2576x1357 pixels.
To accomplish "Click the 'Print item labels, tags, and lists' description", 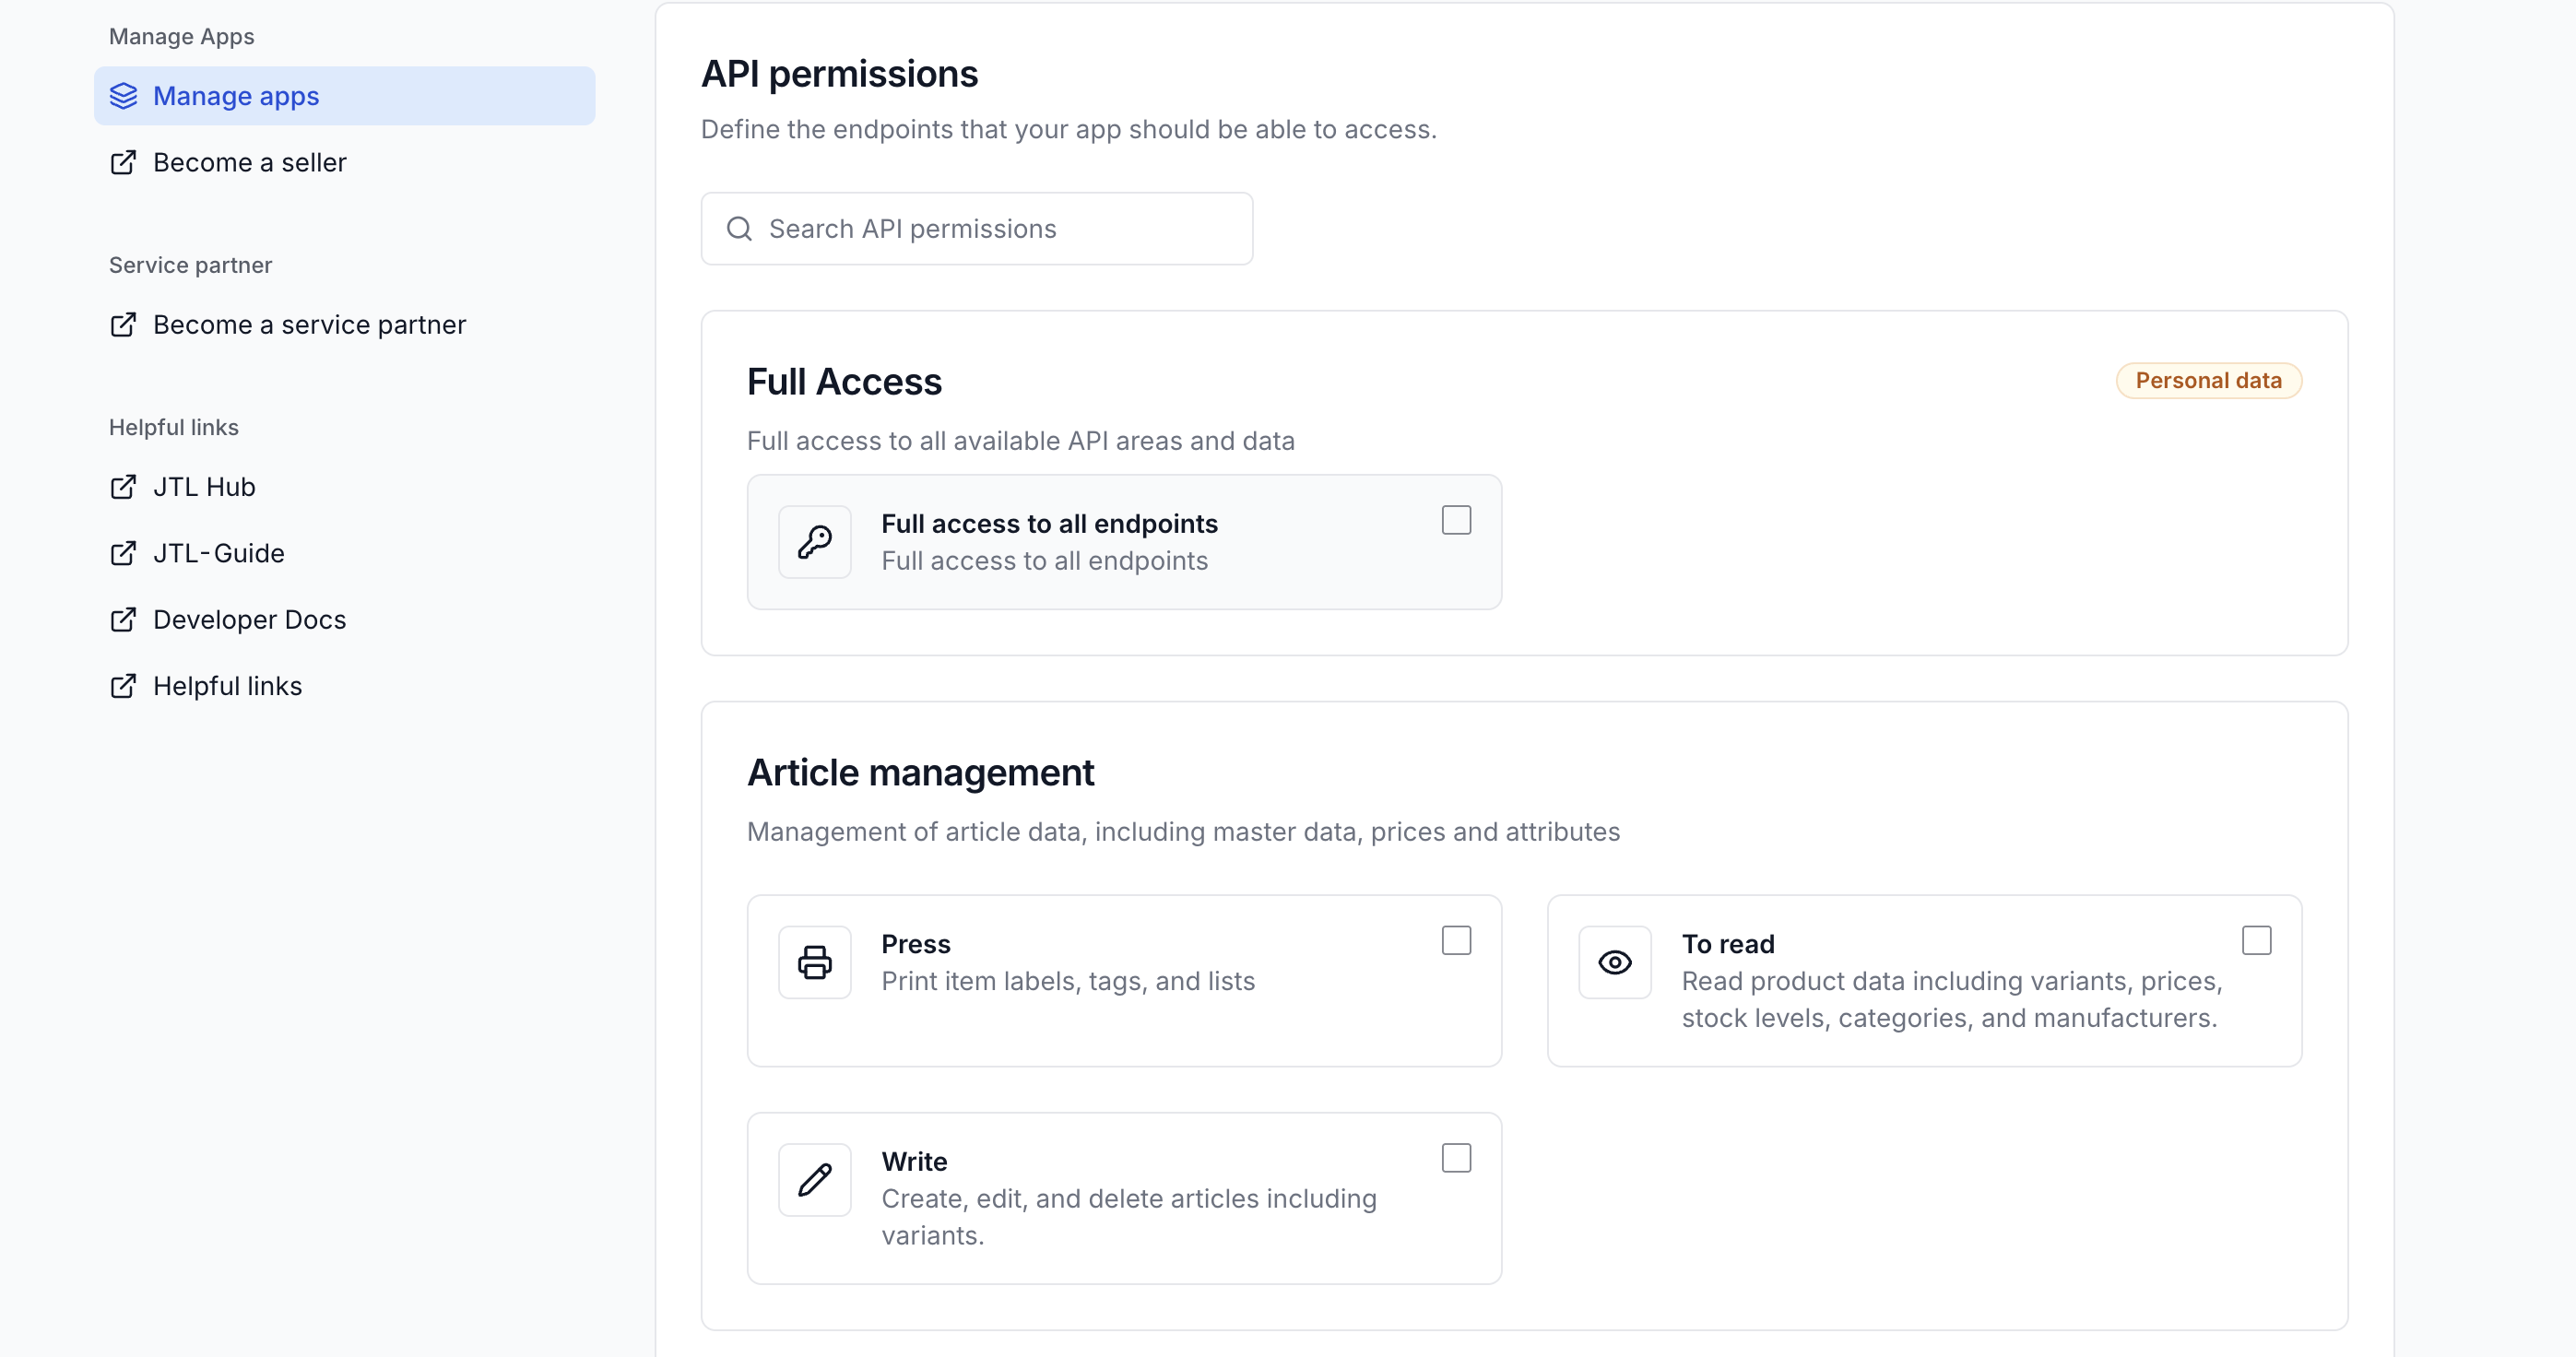I will coord(1068,981).
